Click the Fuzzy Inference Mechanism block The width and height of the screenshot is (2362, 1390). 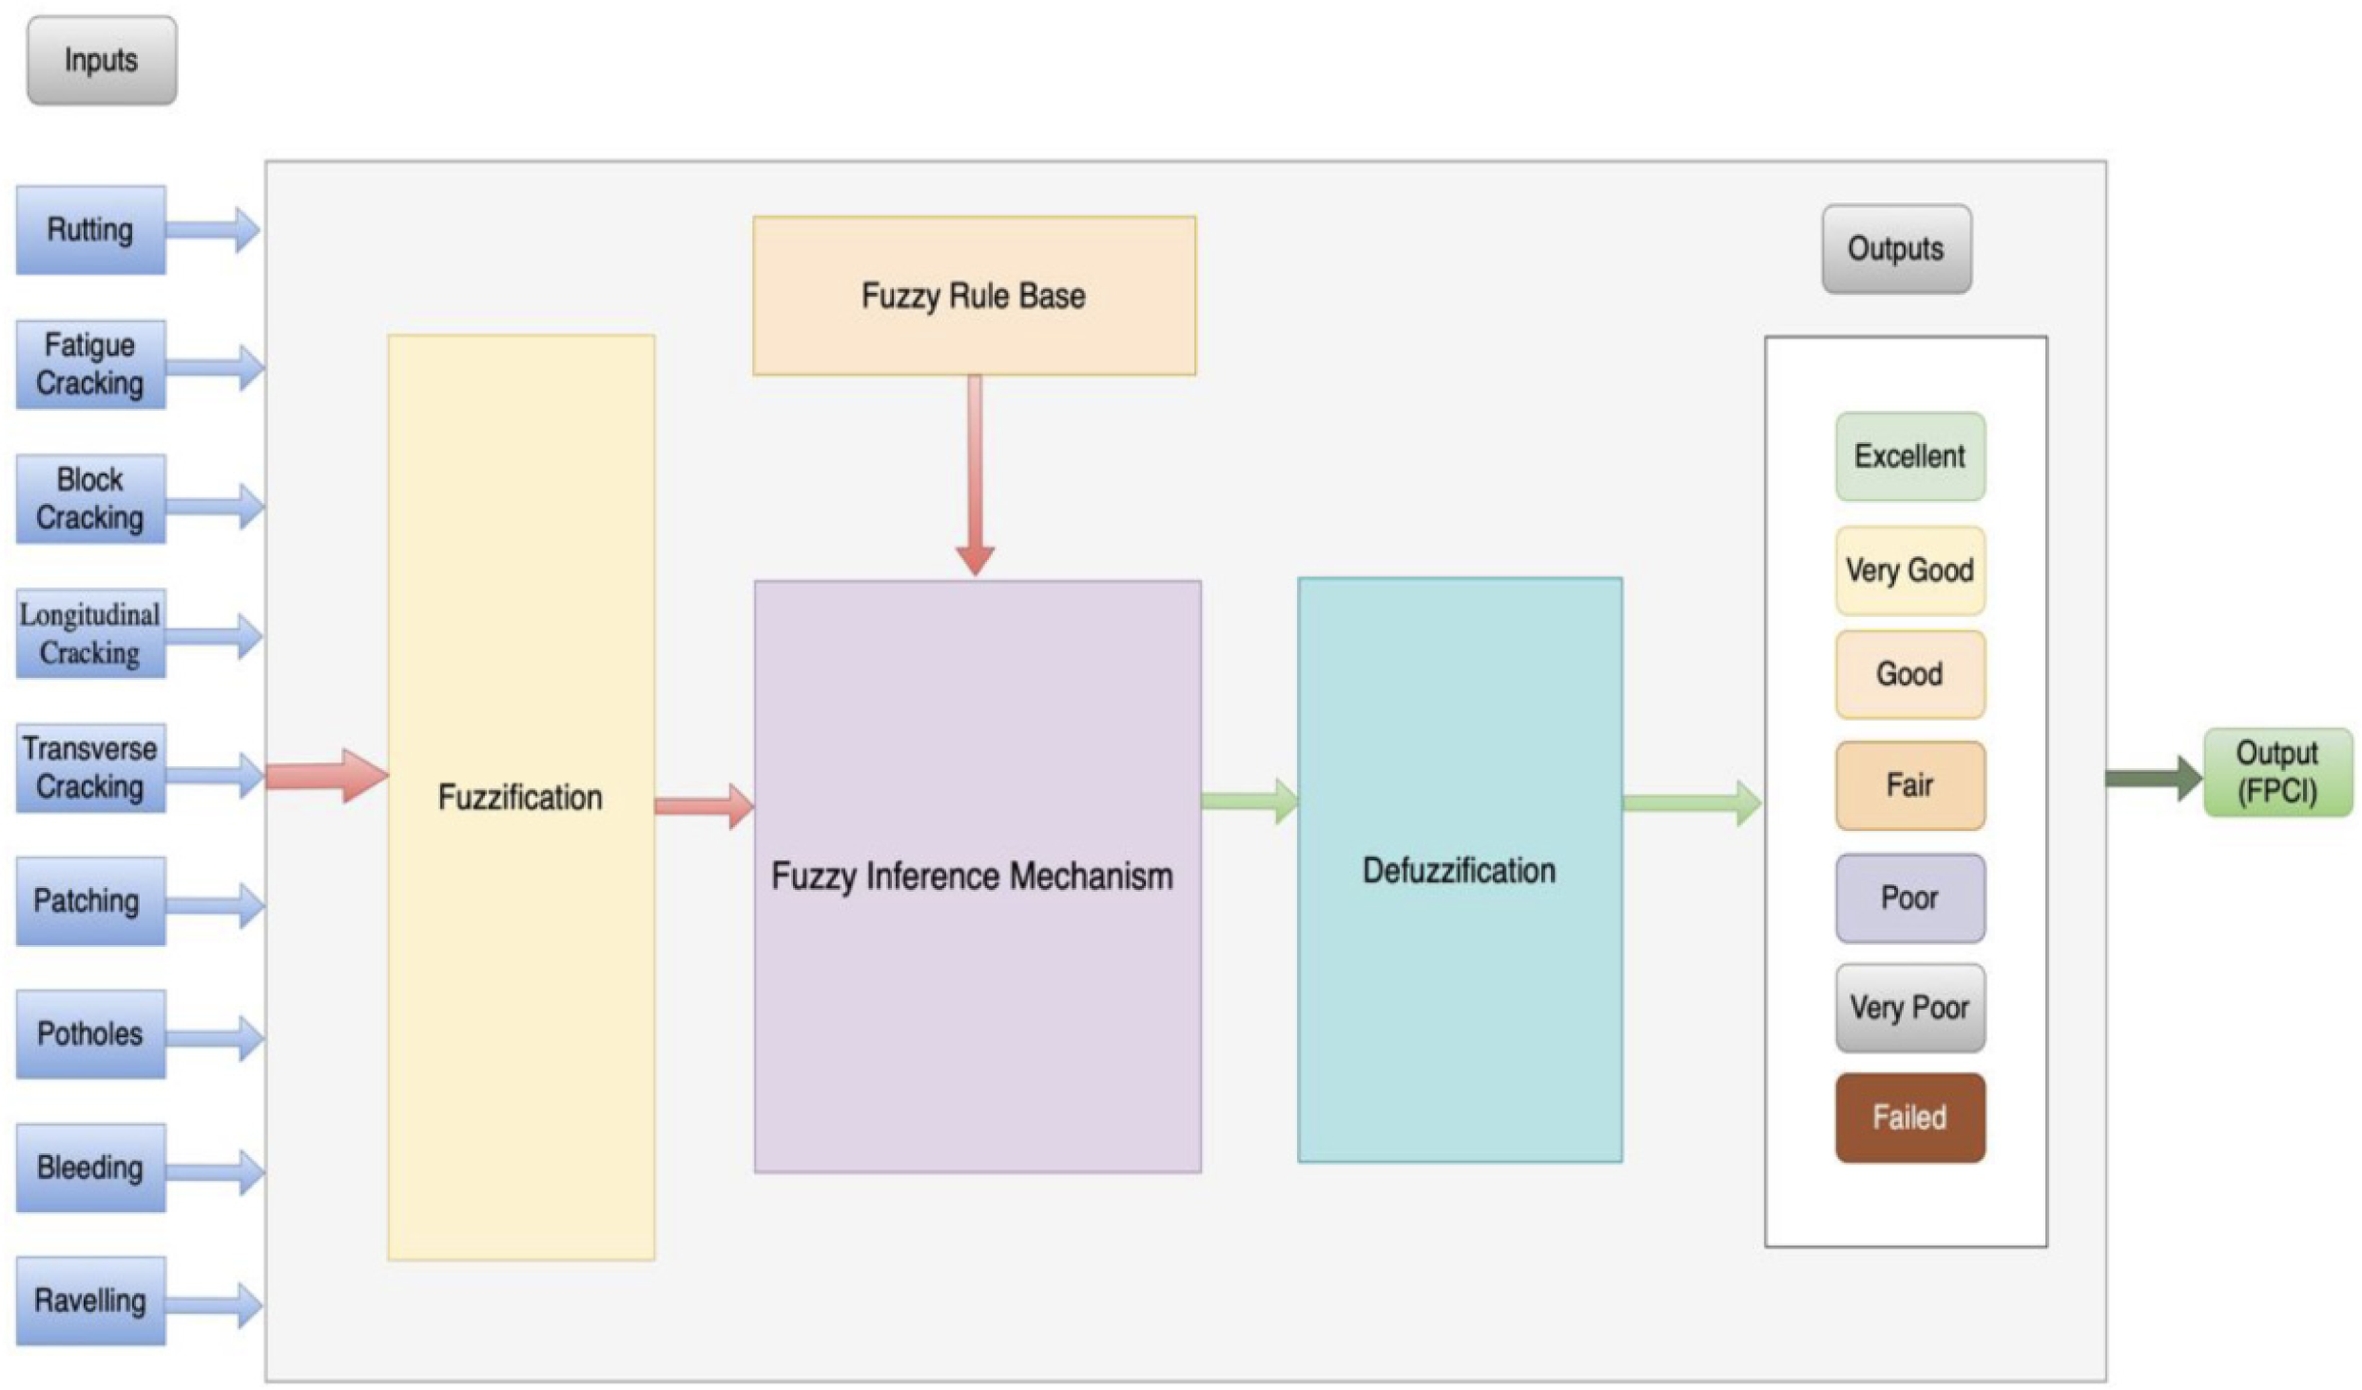[976, 876]
